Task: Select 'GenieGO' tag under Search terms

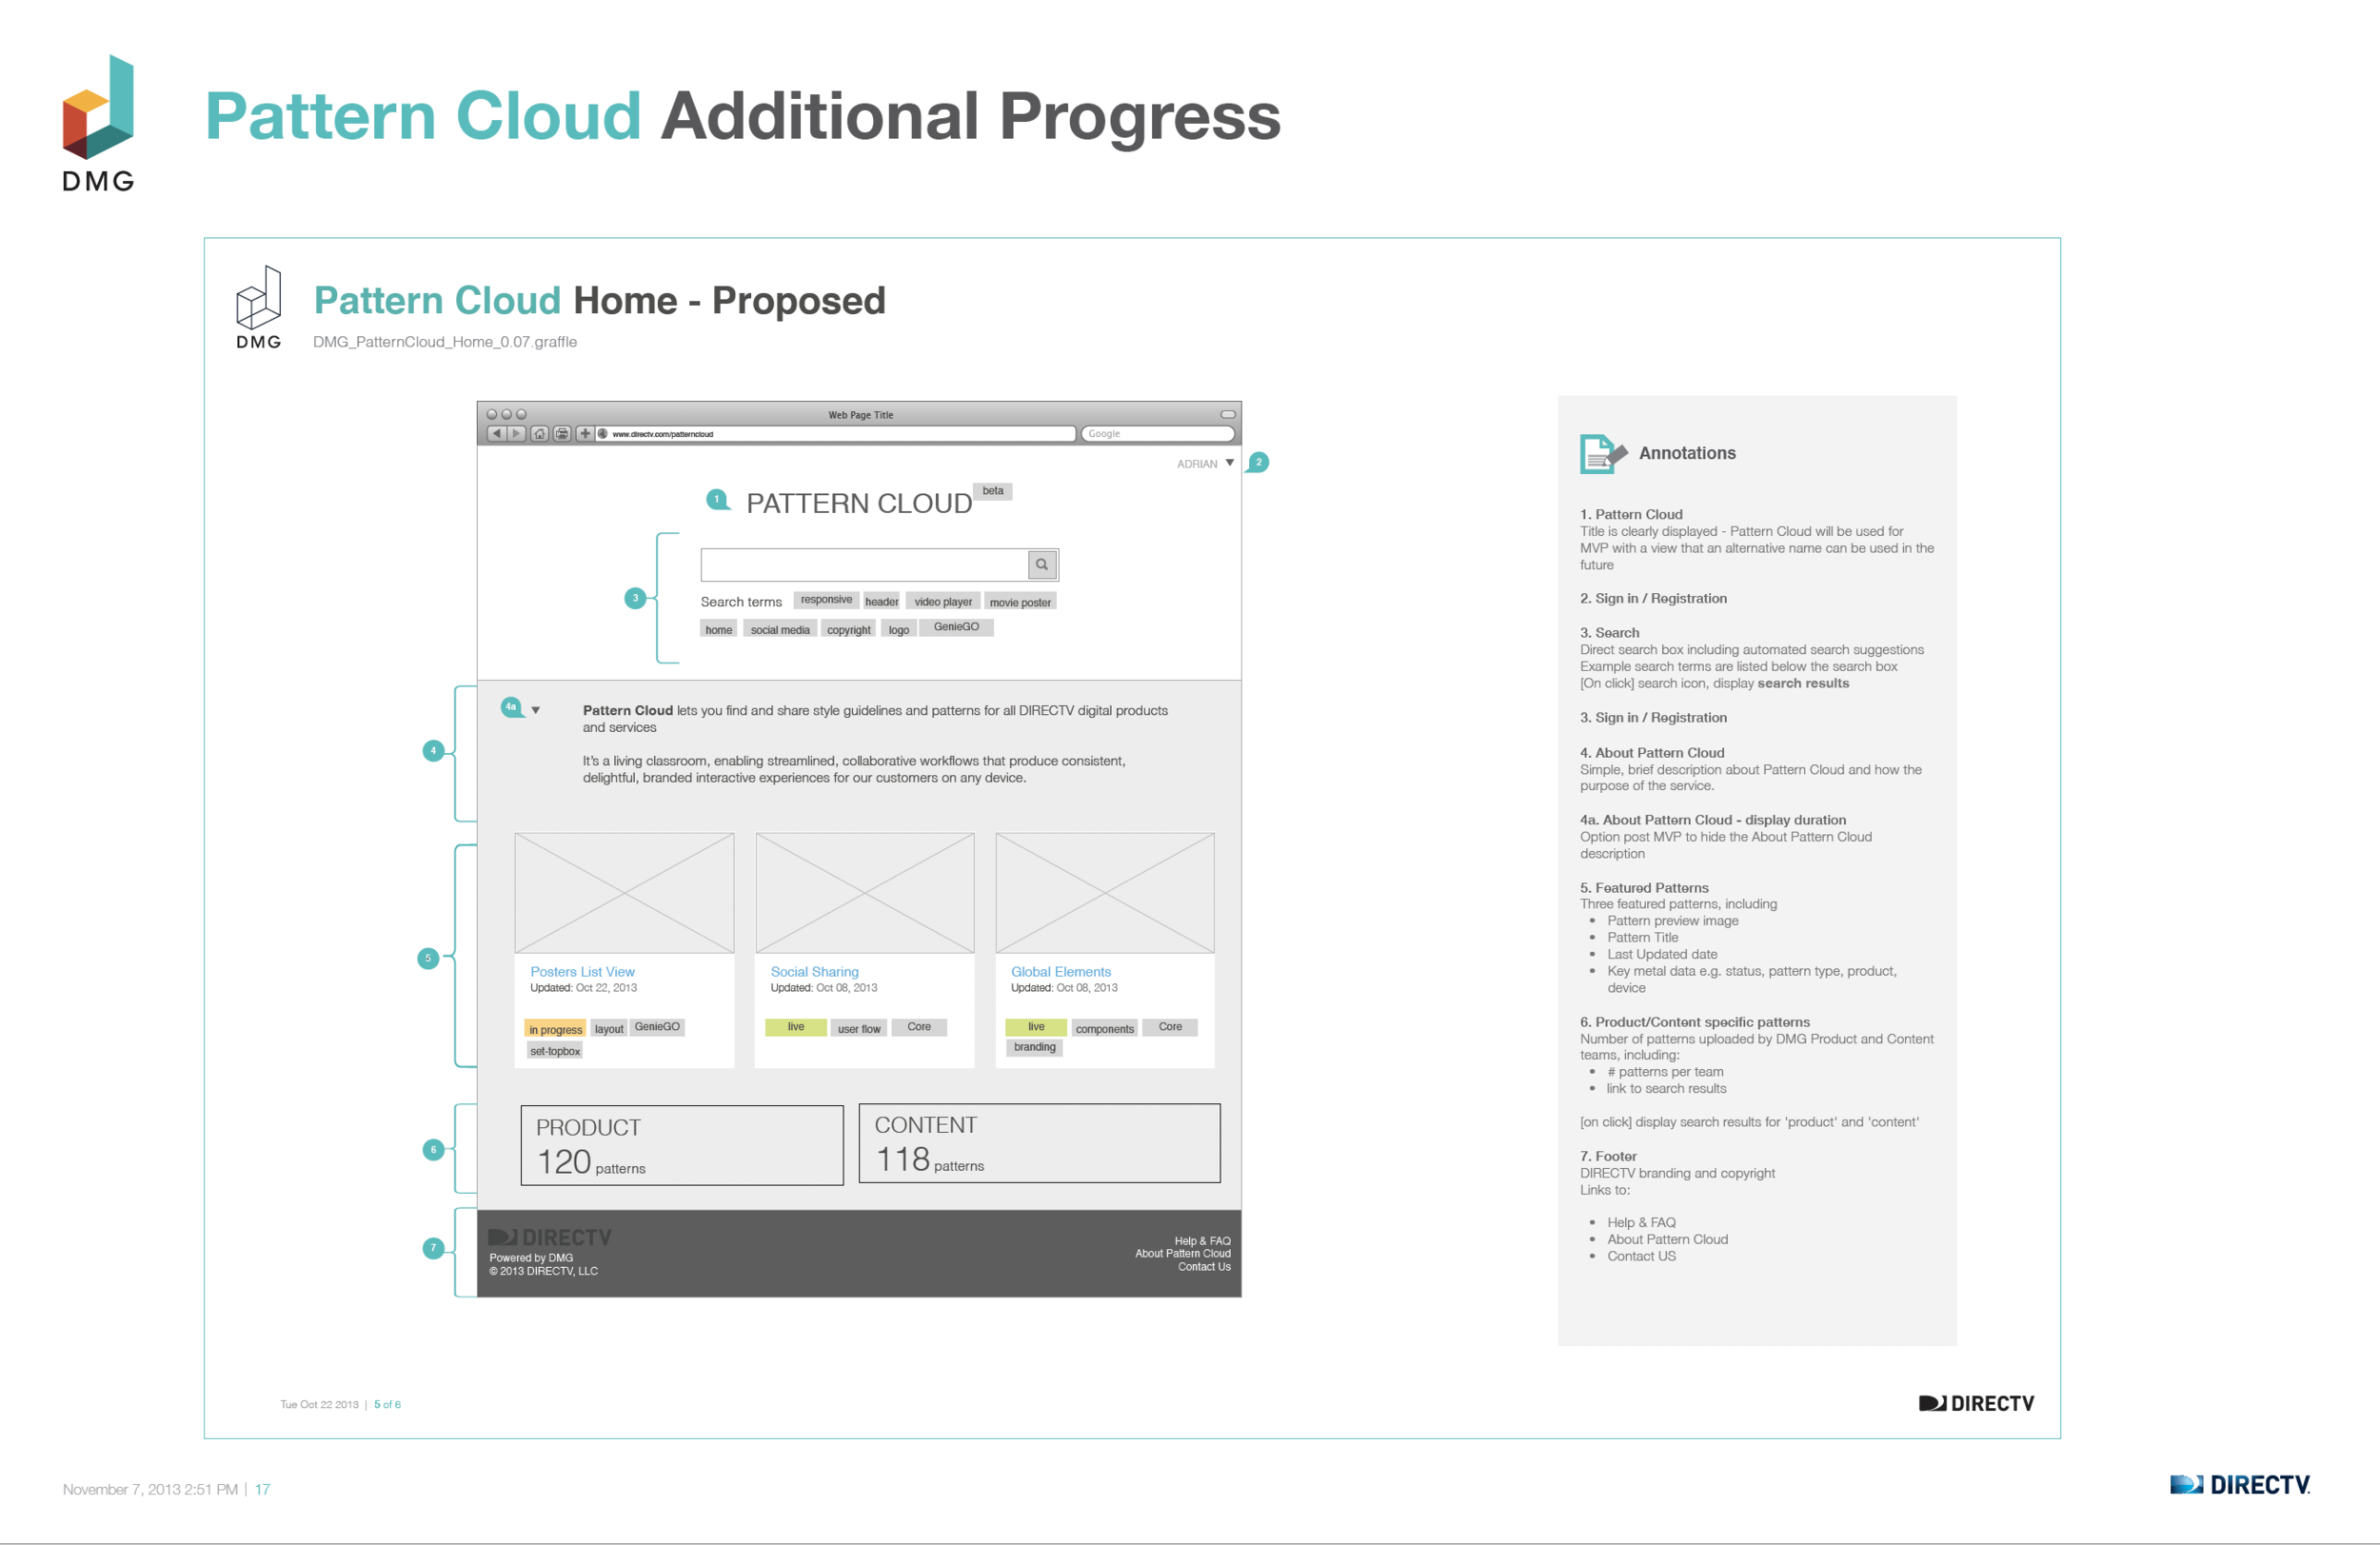Action: [x=956, y=627]
